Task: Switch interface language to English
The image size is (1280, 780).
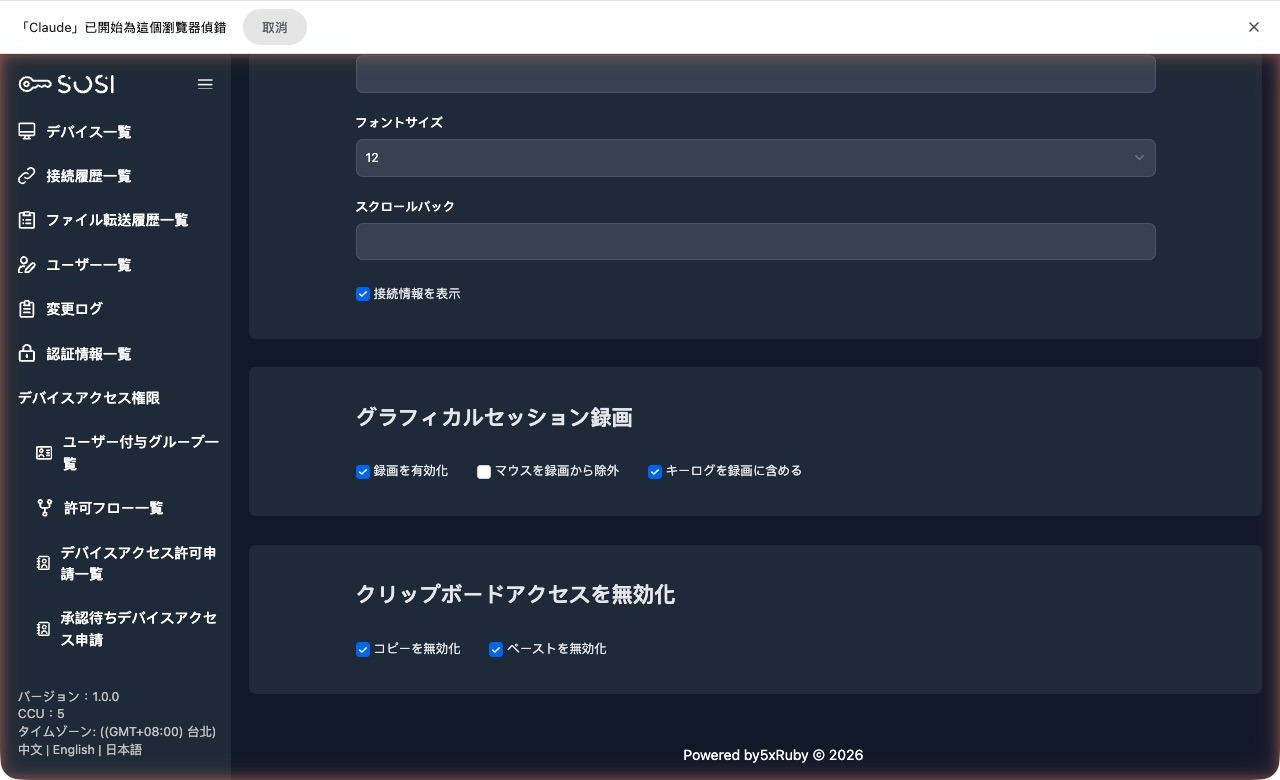Action: tap(73, 749)
